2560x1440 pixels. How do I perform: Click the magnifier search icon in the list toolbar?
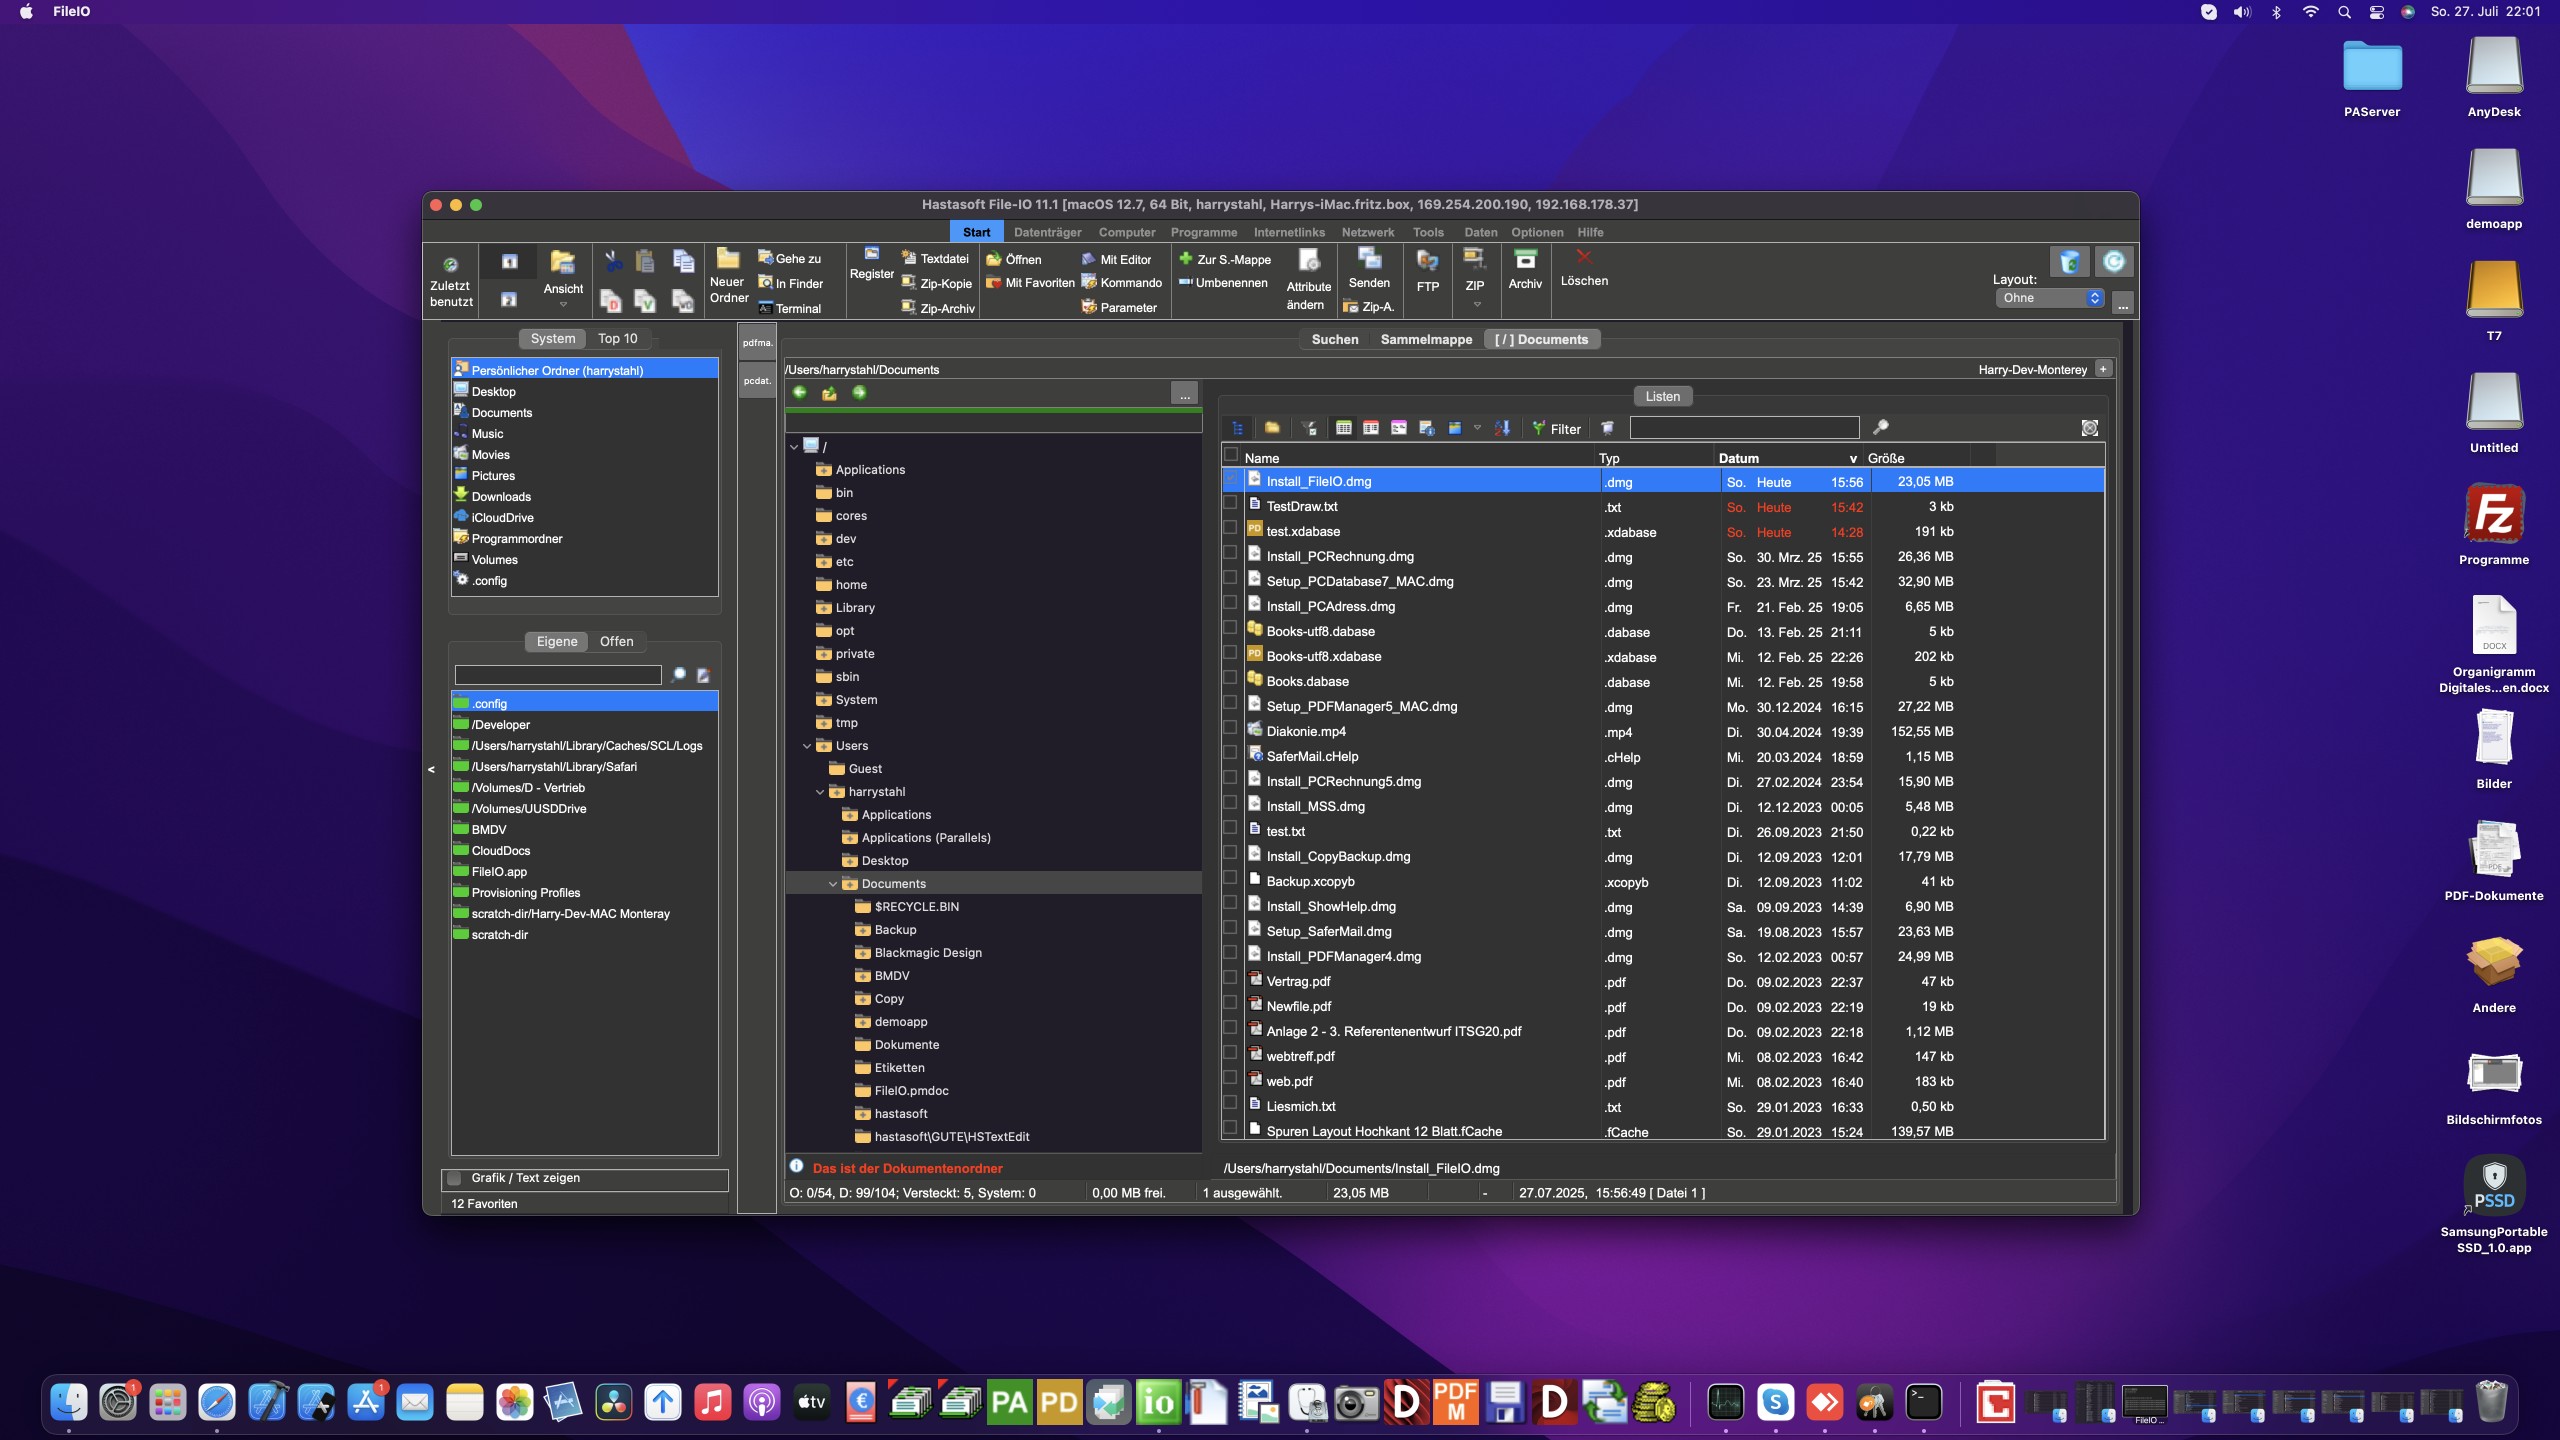tap(1879, 427)
